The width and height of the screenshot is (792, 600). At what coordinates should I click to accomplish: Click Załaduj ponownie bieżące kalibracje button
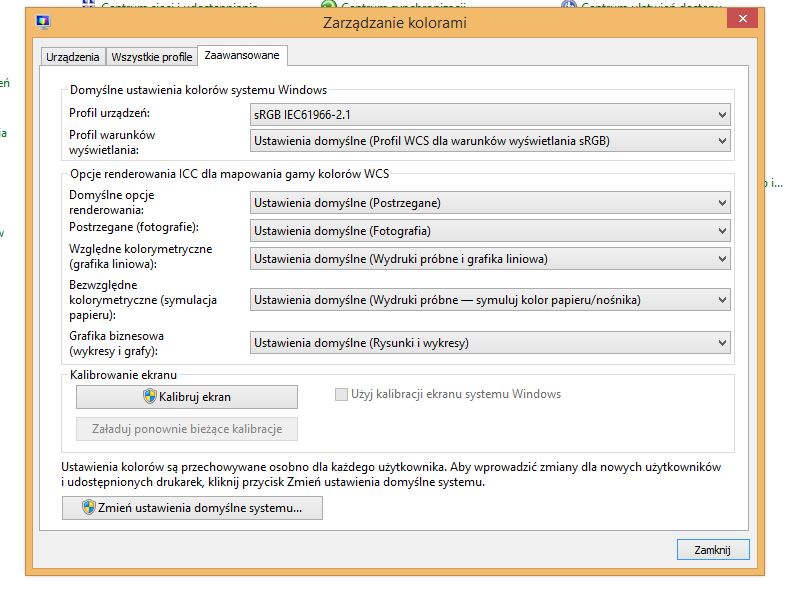point(187,429)
